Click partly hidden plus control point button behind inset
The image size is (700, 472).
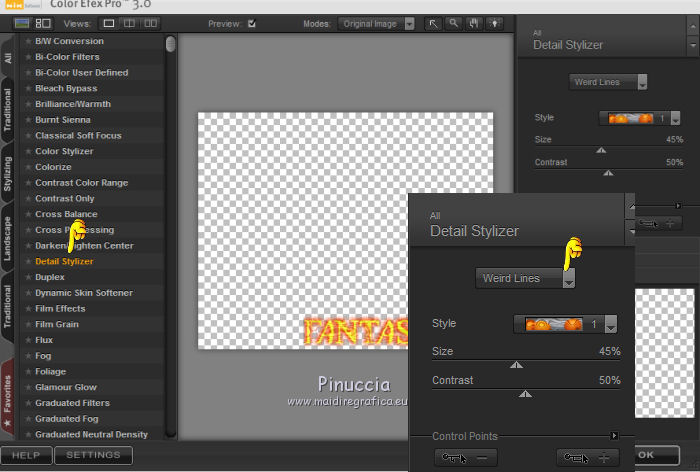coord(659,223)
